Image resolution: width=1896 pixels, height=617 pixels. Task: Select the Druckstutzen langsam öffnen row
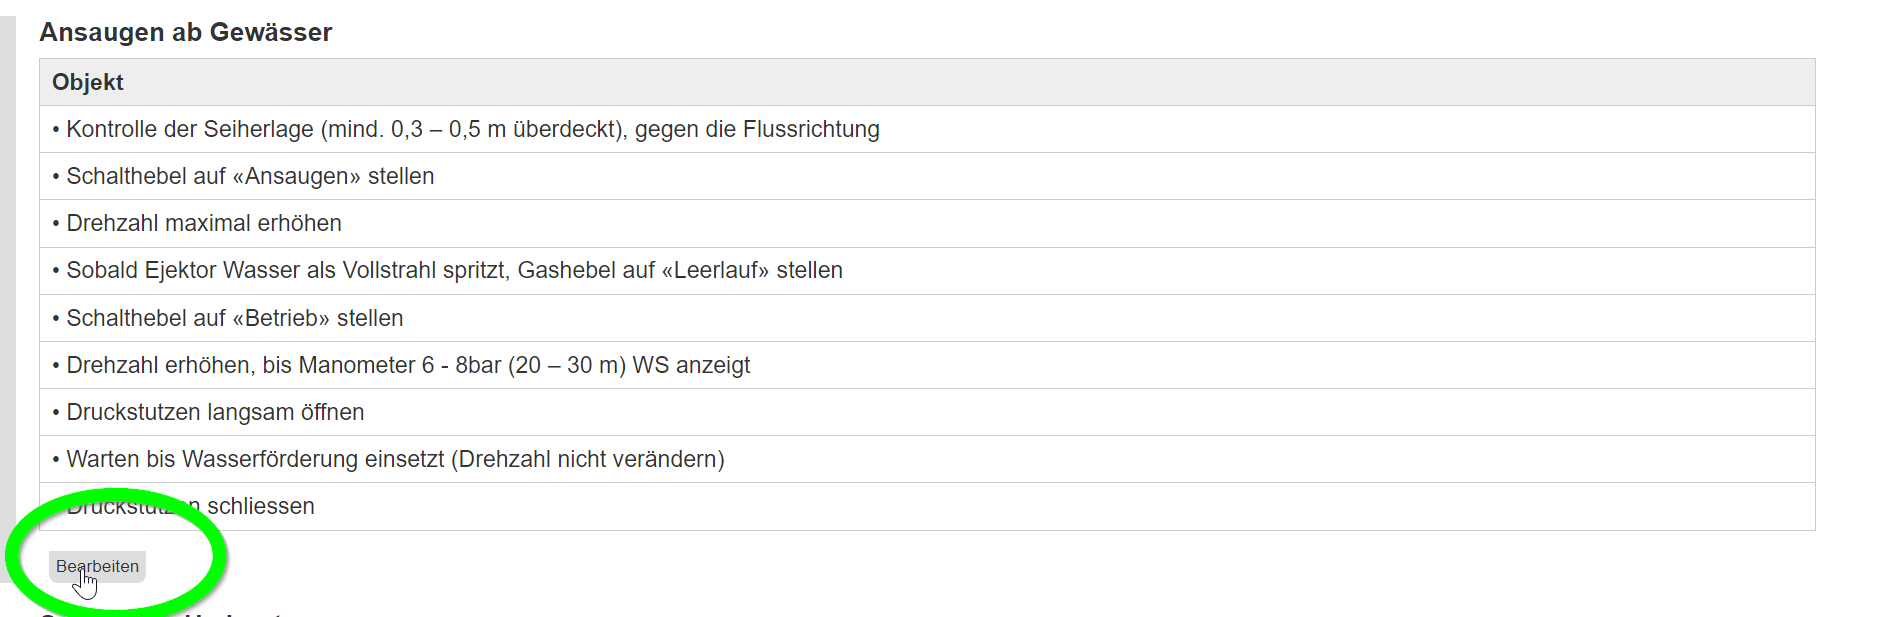tap(215, 412)
